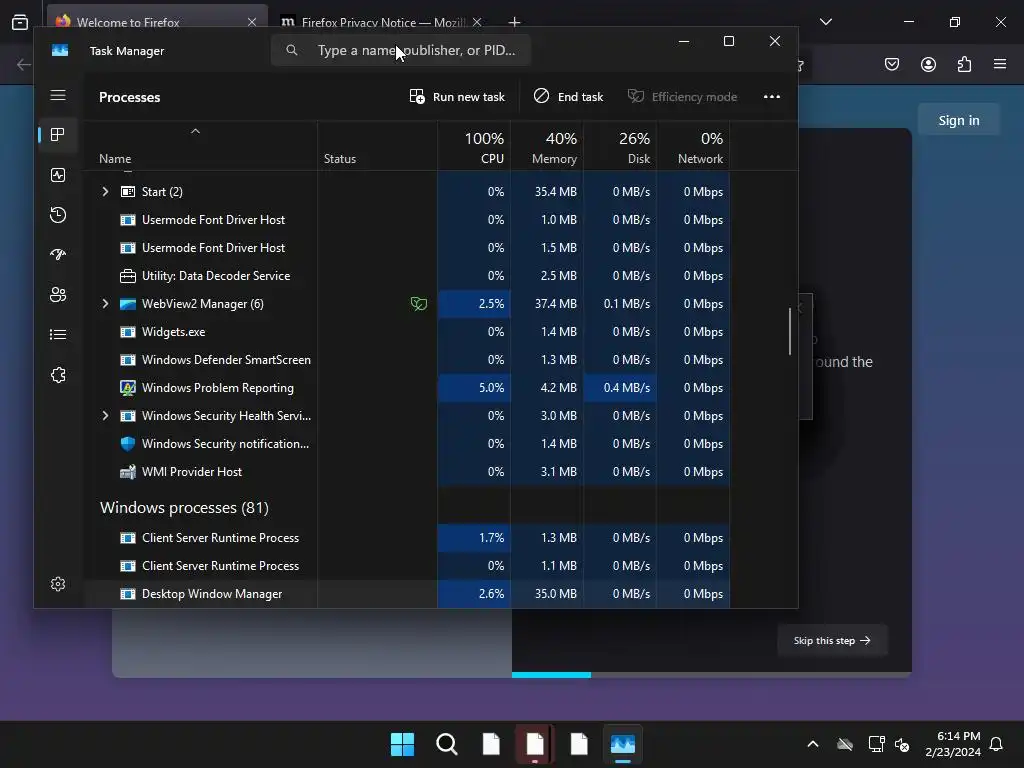Click the Firefox Save to Pocket icon
1024x768 pixels.
(892, 64)
